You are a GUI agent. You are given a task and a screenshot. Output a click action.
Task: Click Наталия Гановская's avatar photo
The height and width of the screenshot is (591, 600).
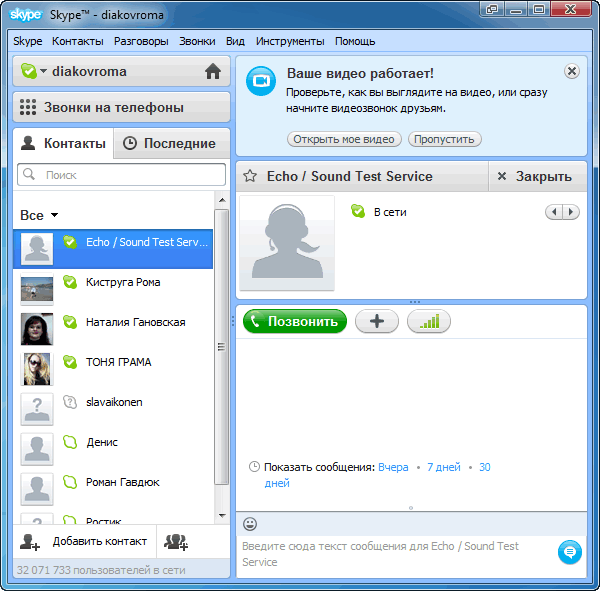point(37,329)
